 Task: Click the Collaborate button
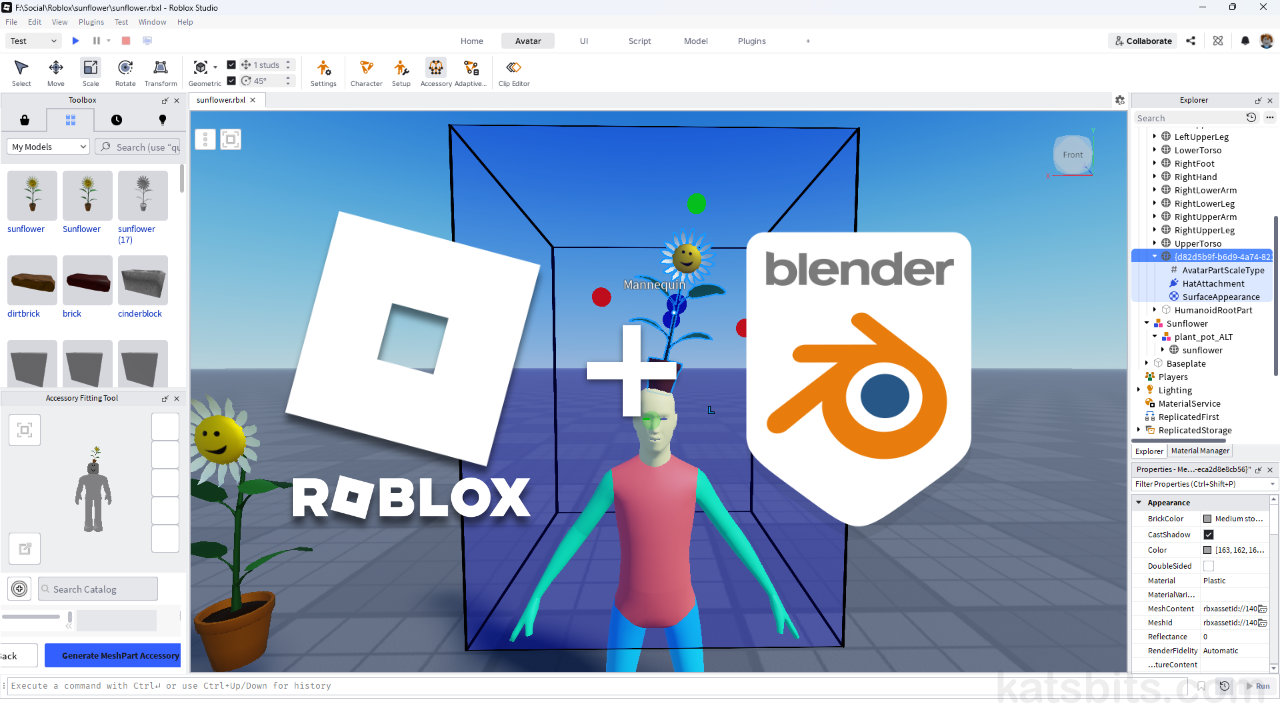1143,41
